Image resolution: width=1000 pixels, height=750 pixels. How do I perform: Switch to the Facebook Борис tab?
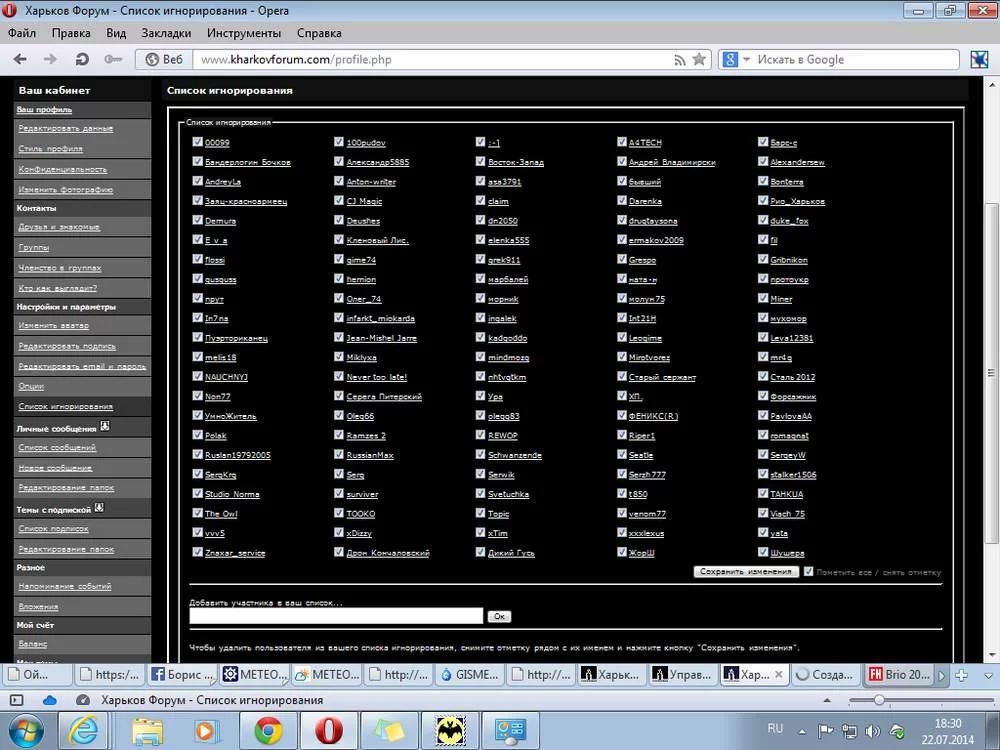[182, 675]
